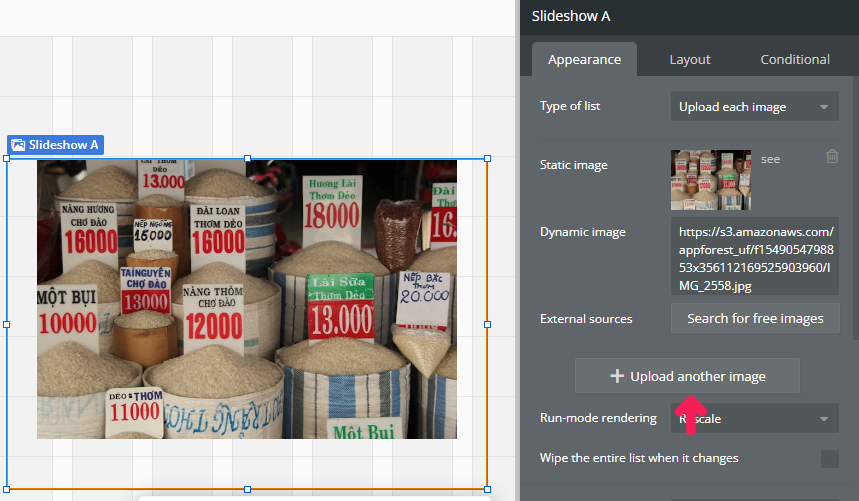Click the 'Dynamic image' label
This screenshot has height=501, width=859.
click(582, 232)
